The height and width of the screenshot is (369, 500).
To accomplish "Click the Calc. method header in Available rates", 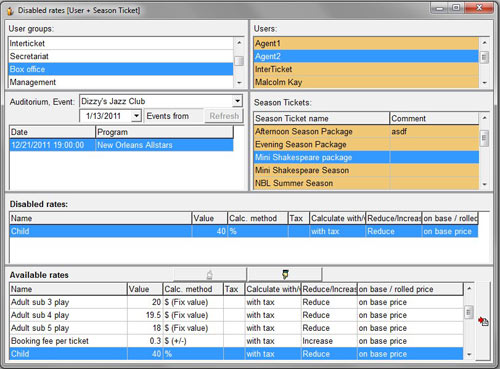I will tap(193, 289).
